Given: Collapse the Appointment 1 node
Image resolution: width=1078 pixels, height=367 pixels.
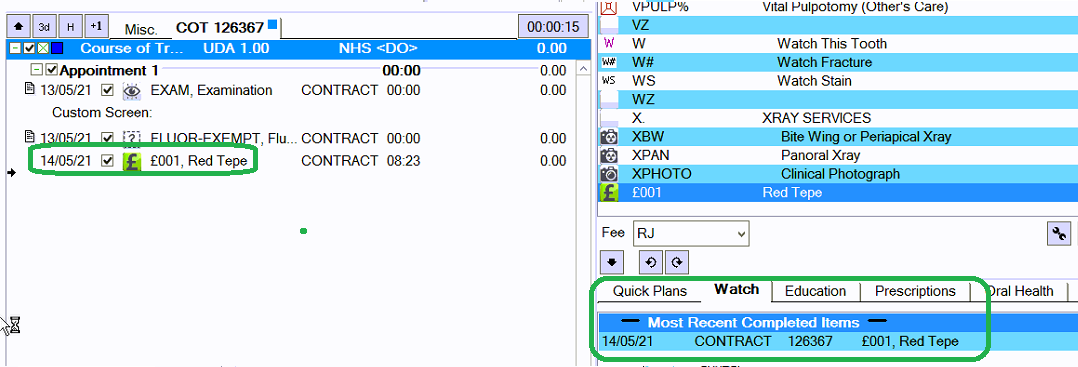Looking at the screenshot, I should [x=37, y=70].
